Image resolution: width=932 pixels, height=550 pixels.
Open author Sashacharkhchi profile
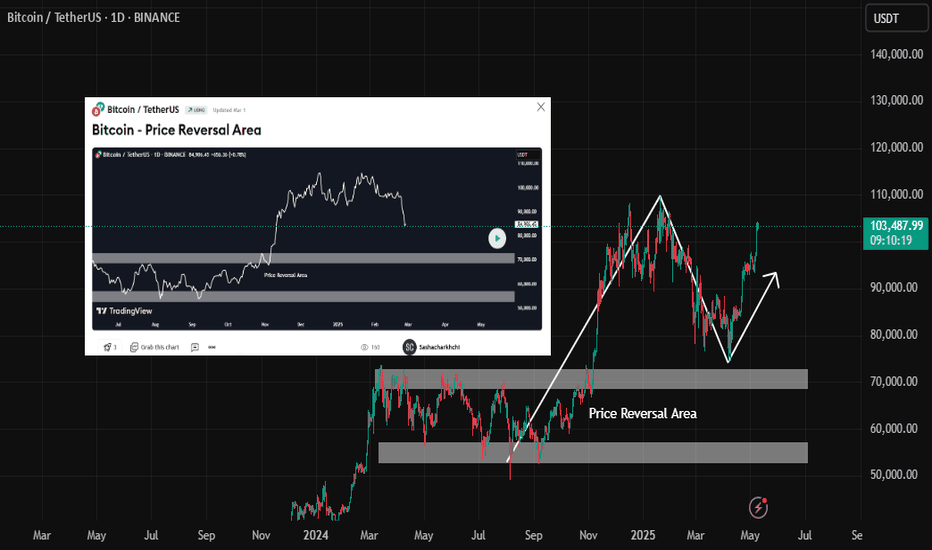point(439,347)
